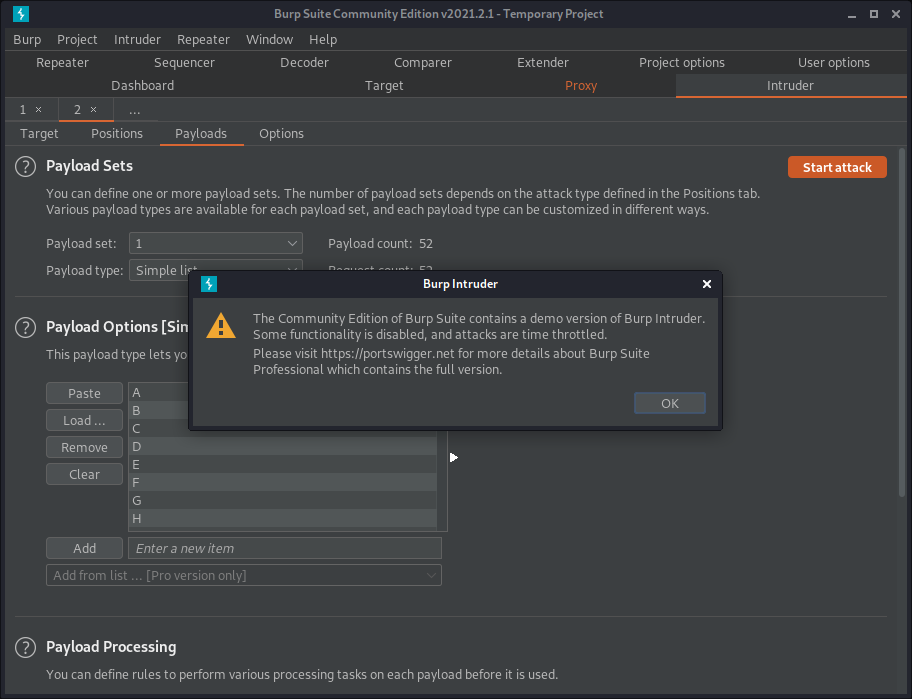
Task: Click the Burp Suite logo in the main title bar
Action: coord(21,13)
